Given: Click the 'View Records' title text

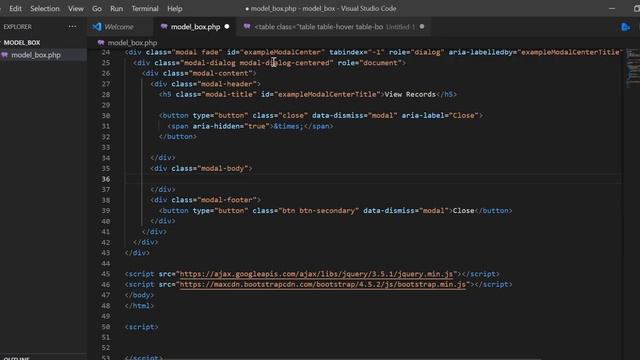Looking at the screenshot, I should point(410,94).
